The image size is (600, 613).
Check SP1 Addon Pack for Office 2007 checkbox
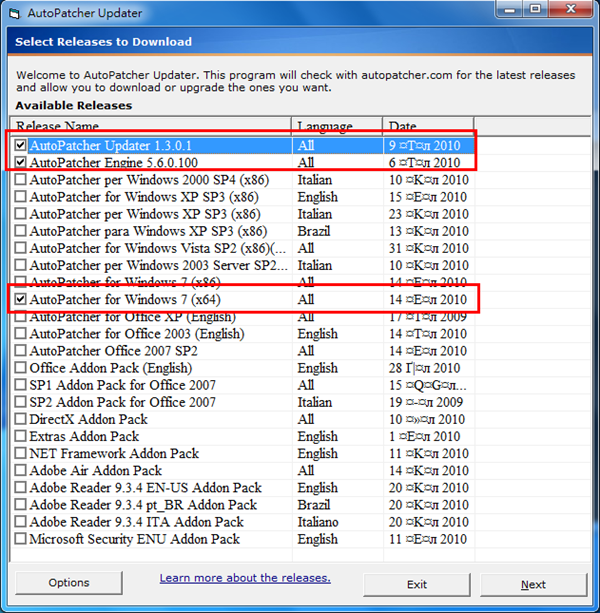pyautogui.click(x=20, y=385)
